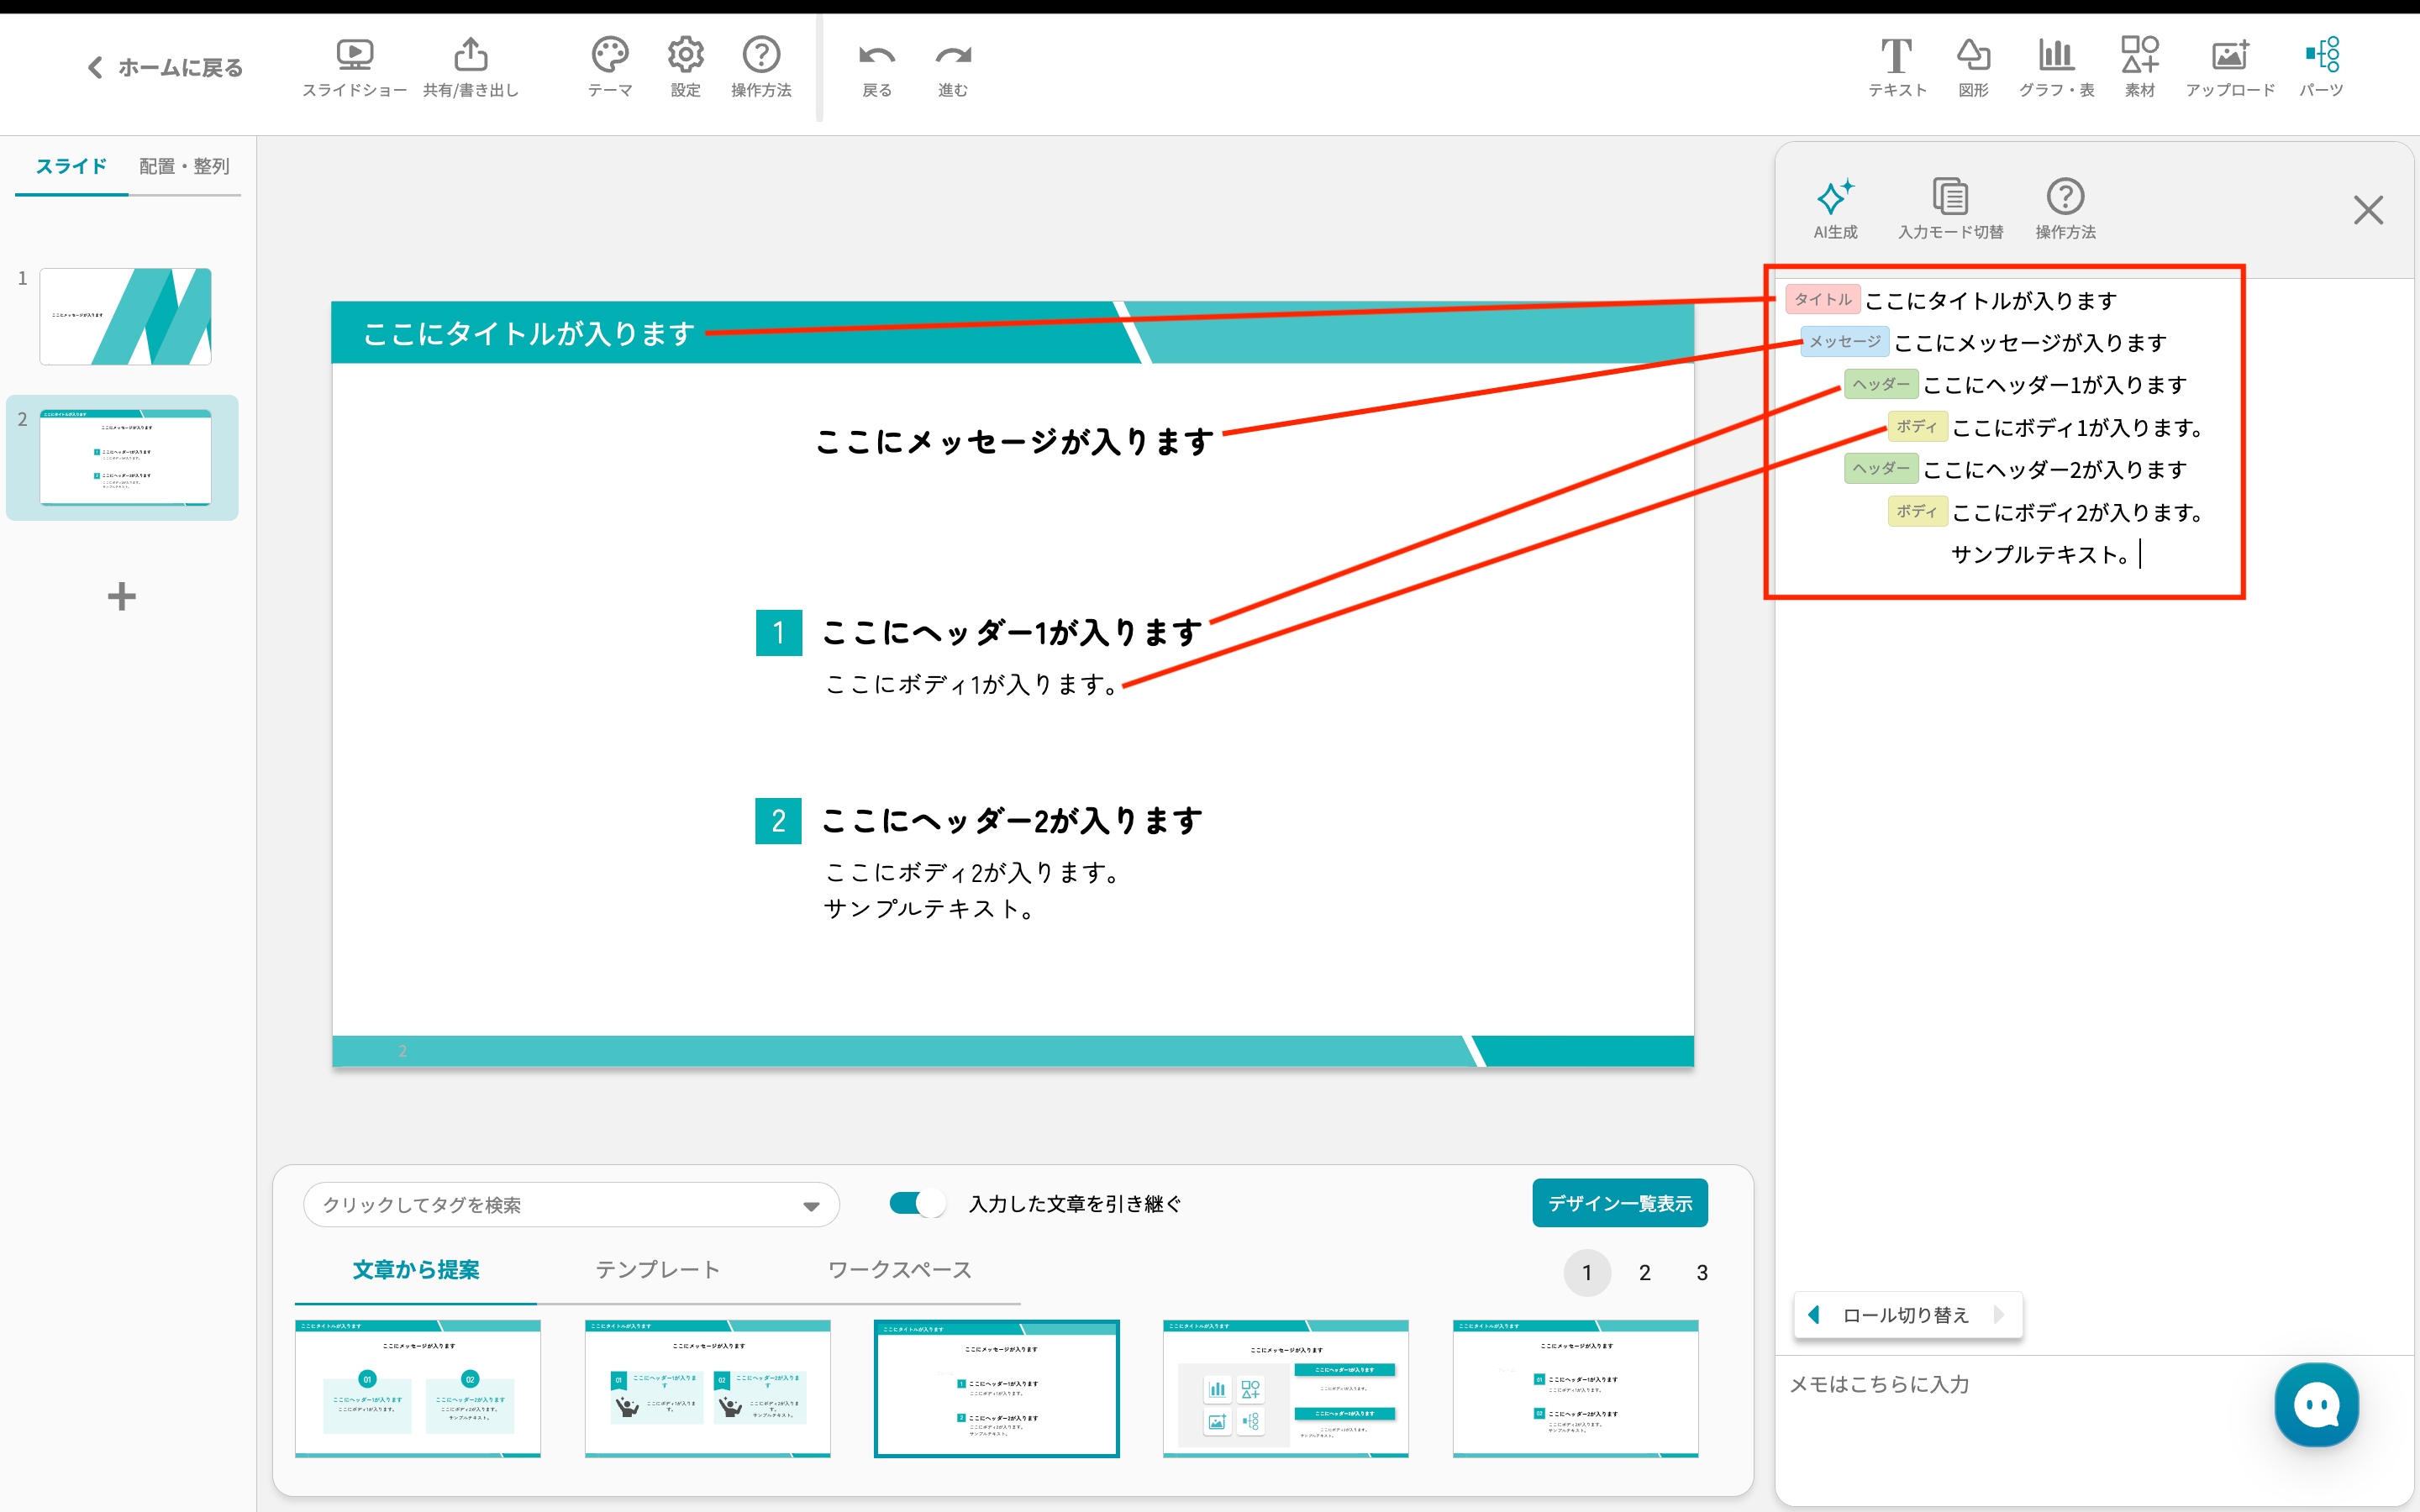Screen dimensions: 2420x1512
Task: Click the デザイン一覧表示 button
Action: (1619, 1203)
